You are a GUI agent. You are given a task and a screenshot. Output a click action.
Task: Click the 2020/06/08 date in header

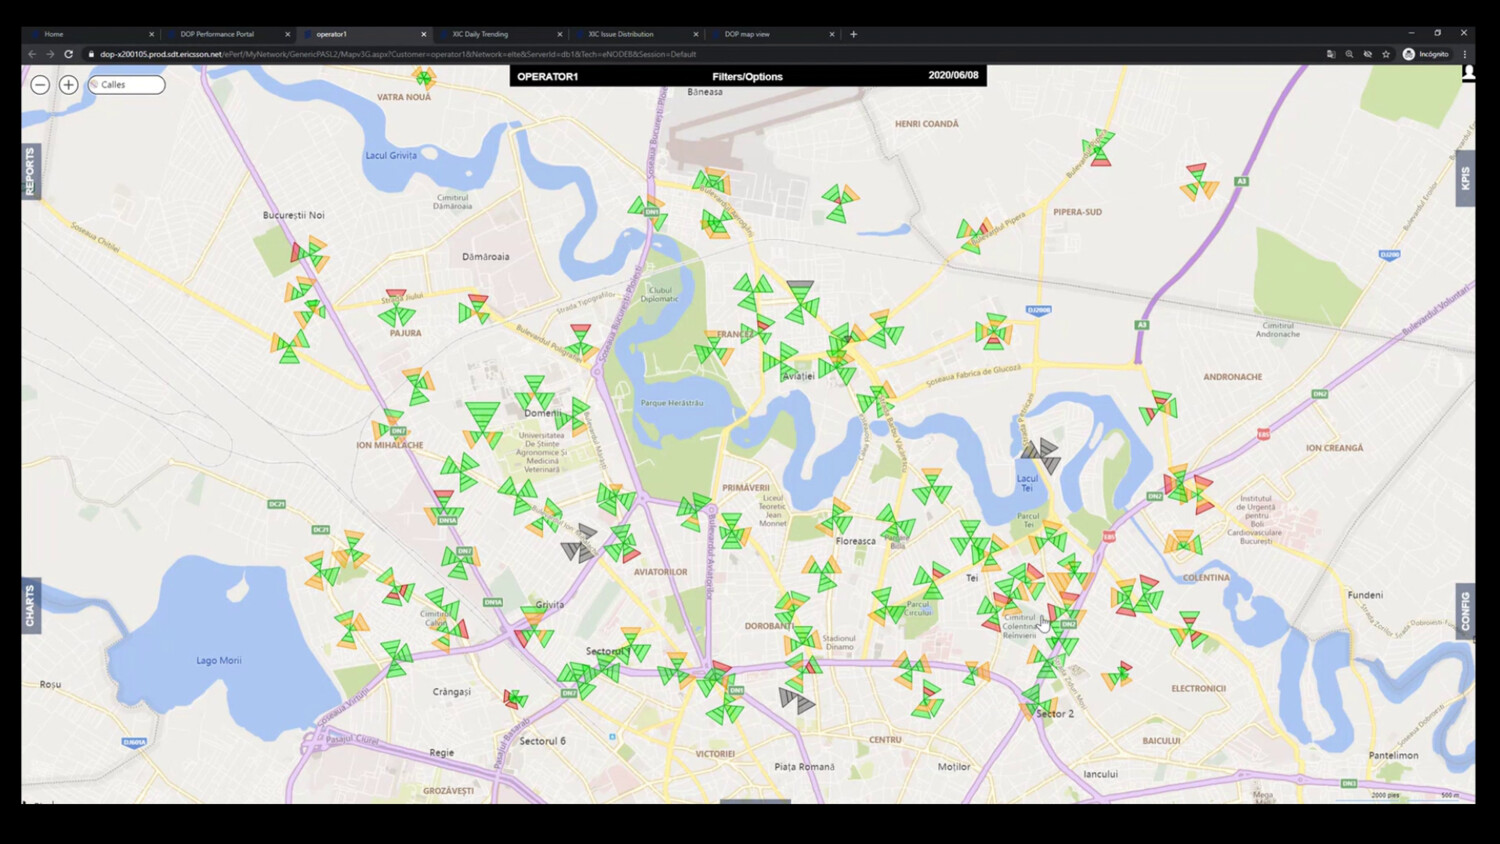click(x=952, y=76)
